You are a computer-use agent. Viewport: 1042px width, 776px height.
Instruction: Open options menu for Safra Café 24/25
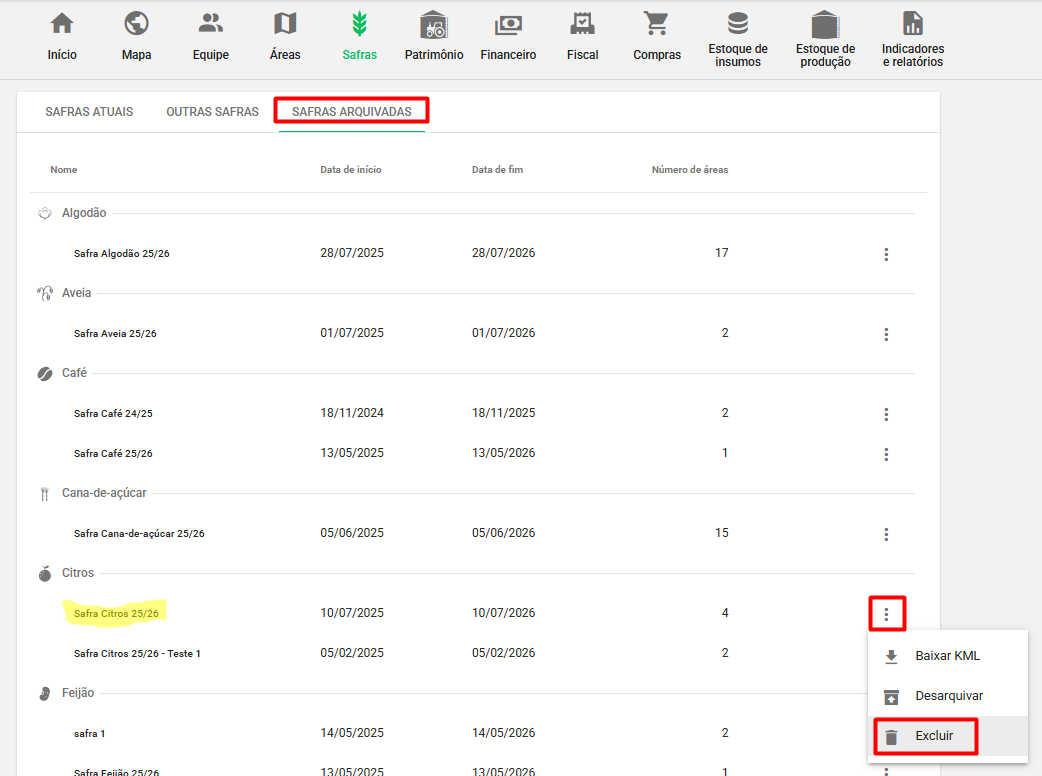pos(886,414)
